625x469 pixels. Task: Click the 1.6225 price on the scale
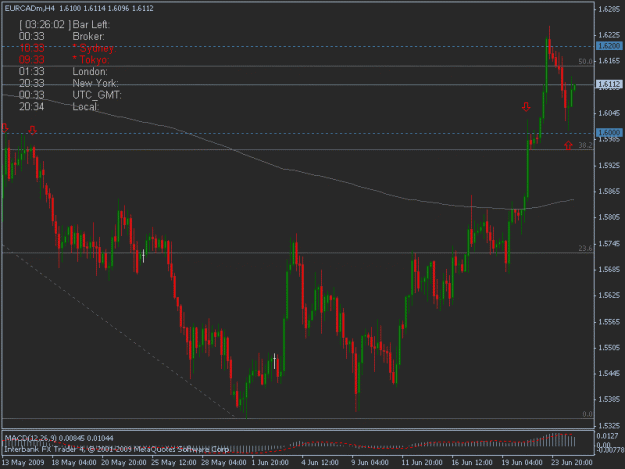pyautogui.click(x=609, y=35)
